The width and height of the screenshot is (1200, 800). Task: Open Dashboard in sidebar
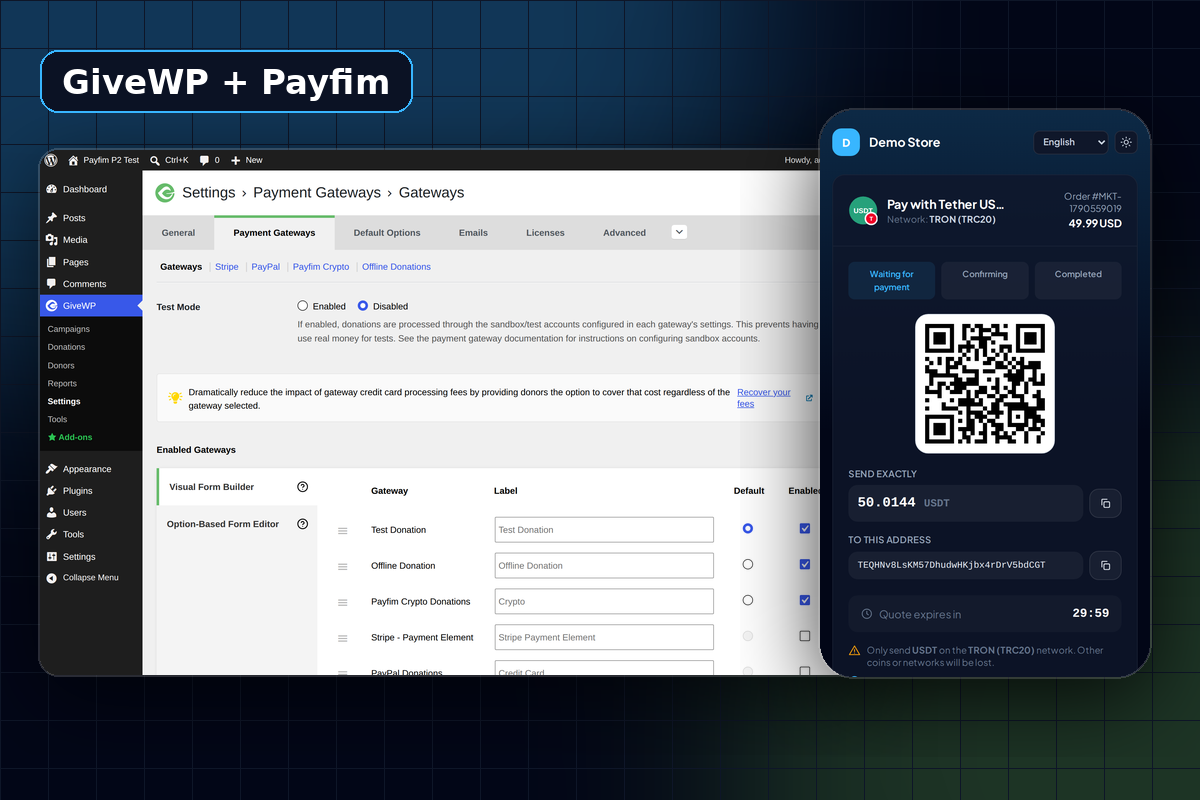tap(76, 189)
